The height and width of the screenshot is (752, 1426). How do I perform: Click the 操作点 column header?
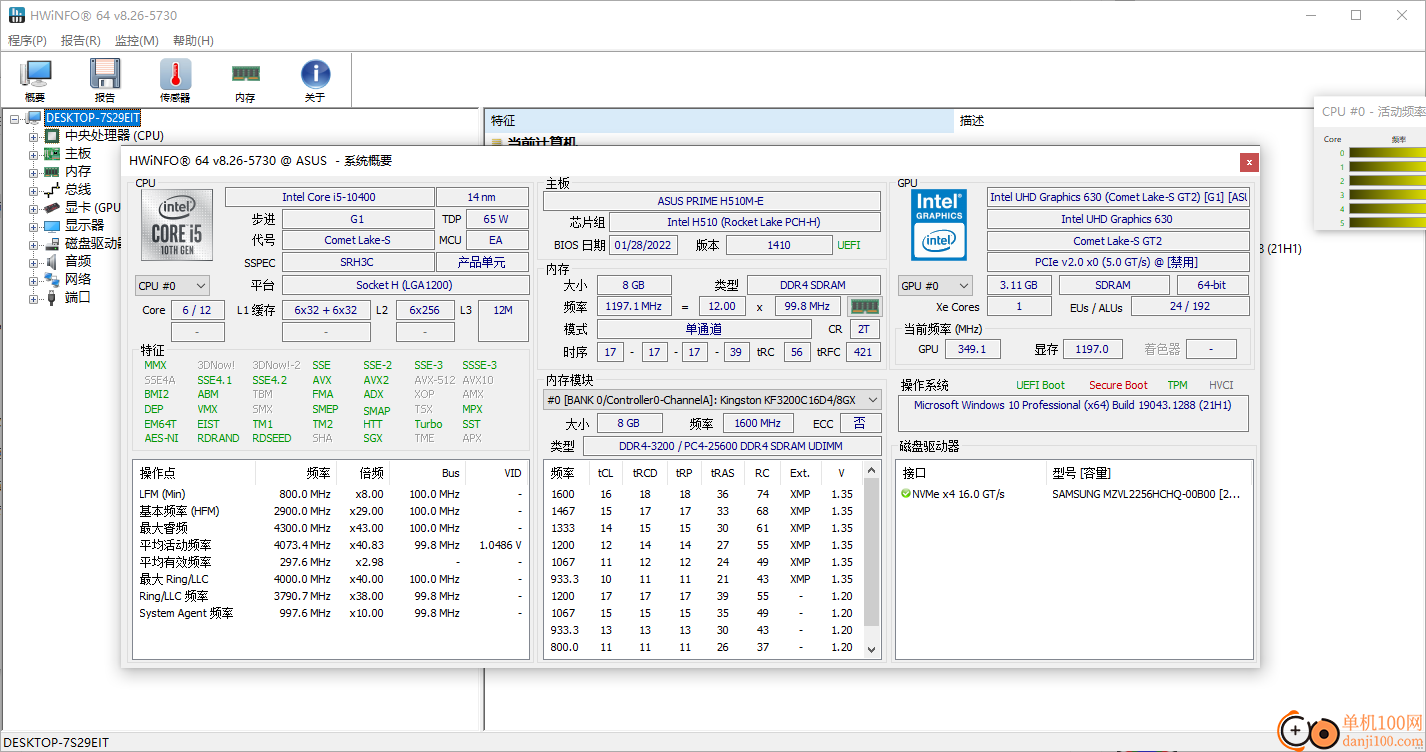(194, 473)
